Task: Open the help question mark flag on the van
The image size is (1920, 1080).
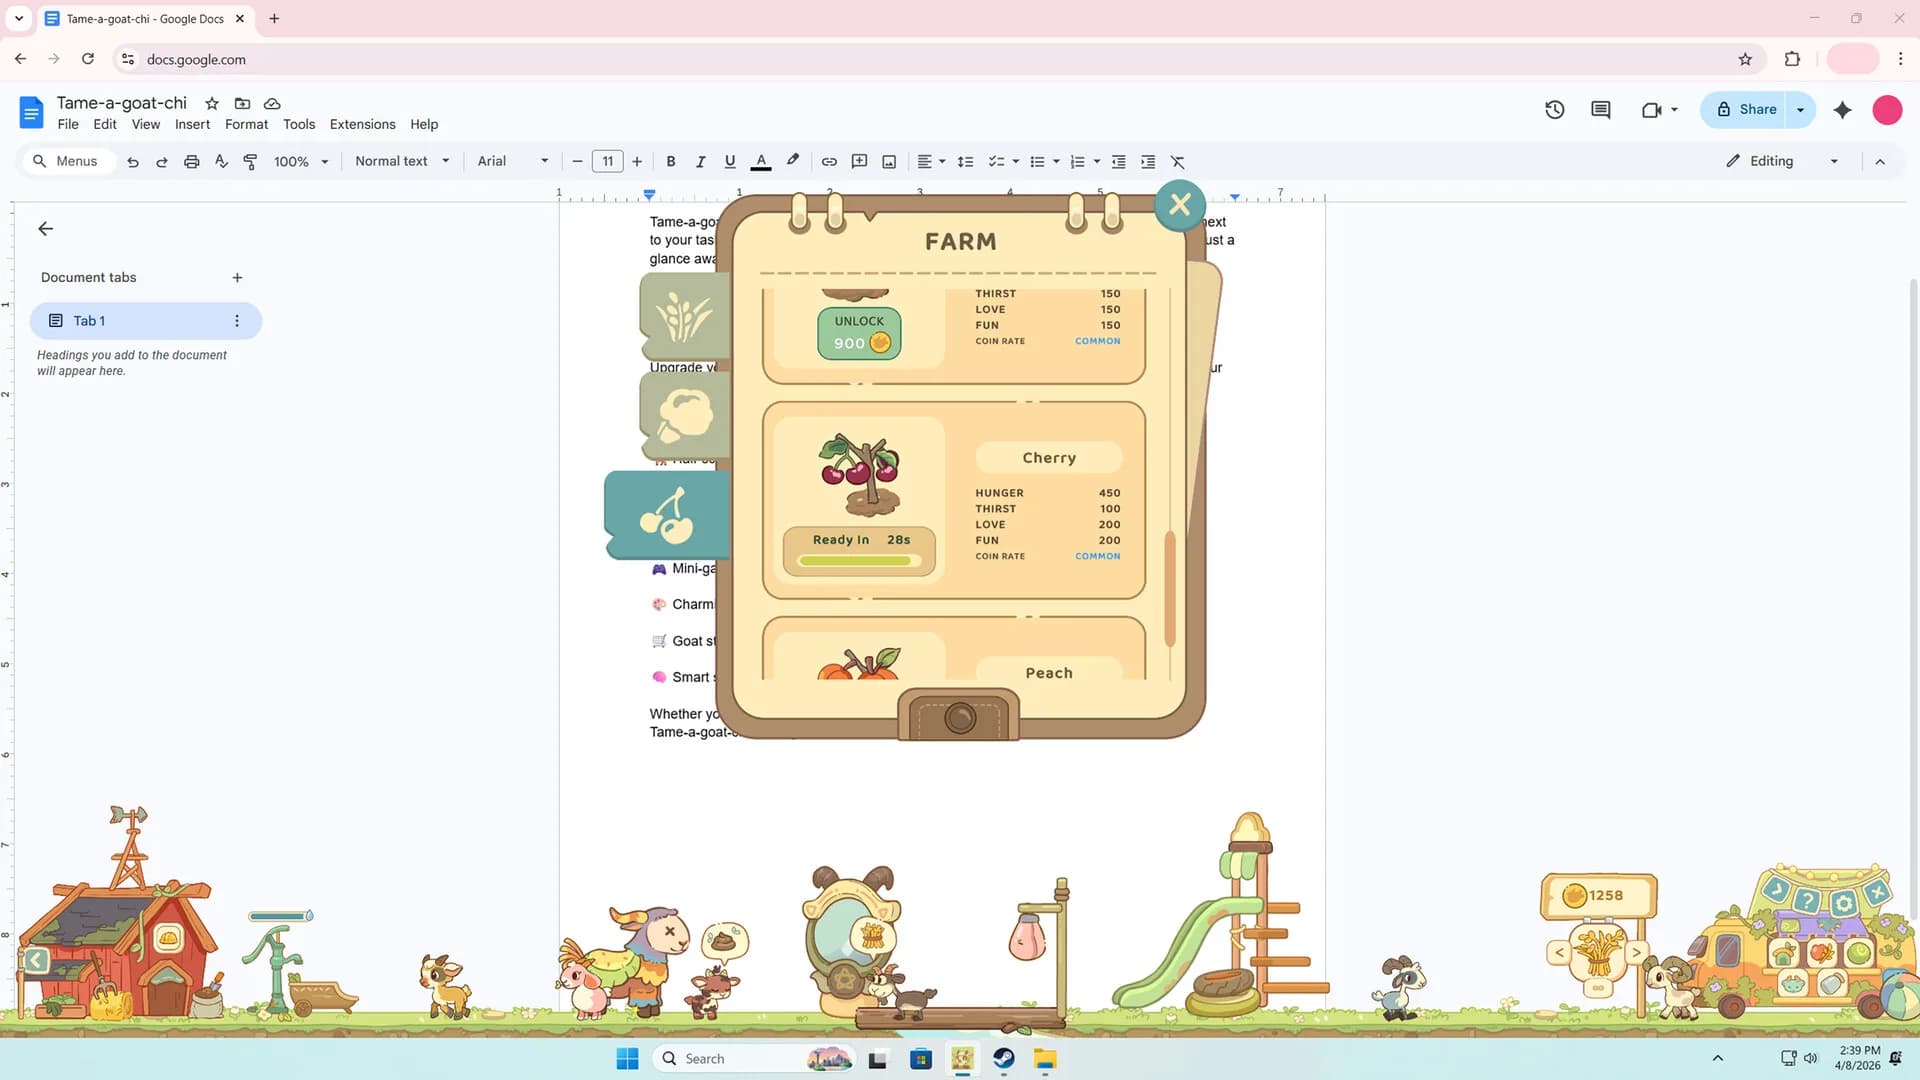Action: [1806, 900]
